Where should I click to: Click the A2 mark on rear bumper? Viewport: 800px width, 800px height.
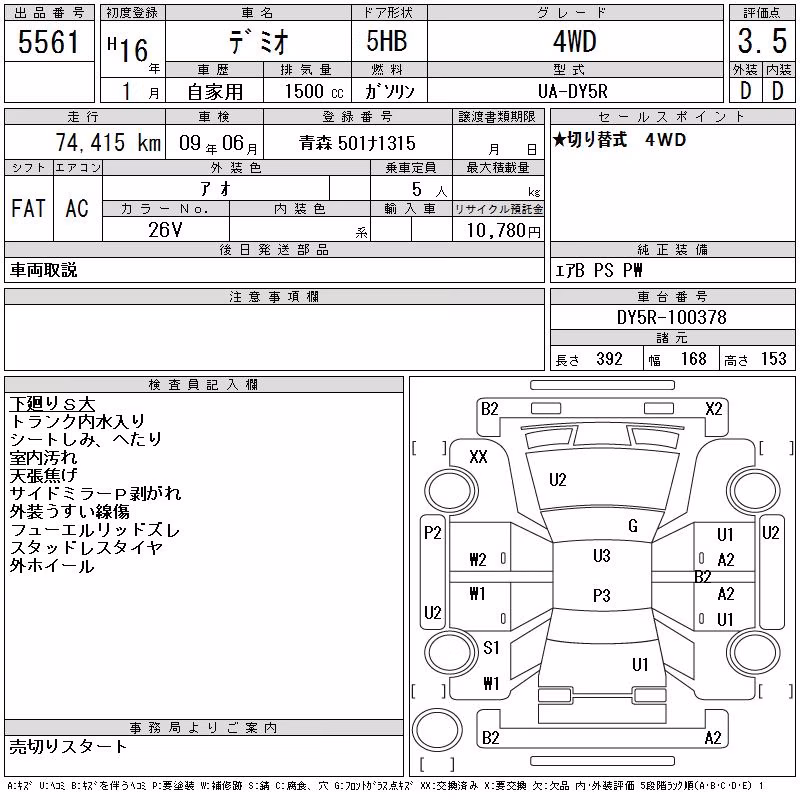coord(713,738)
